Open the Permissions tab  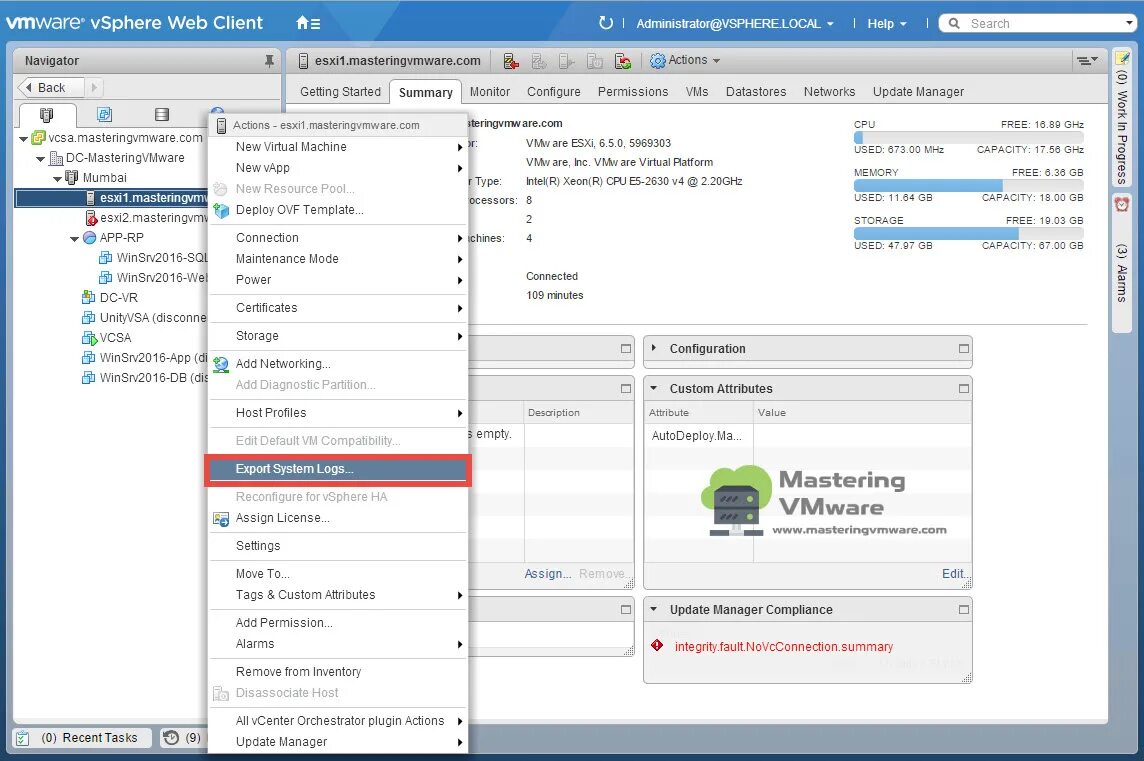(x=633, y=92)
